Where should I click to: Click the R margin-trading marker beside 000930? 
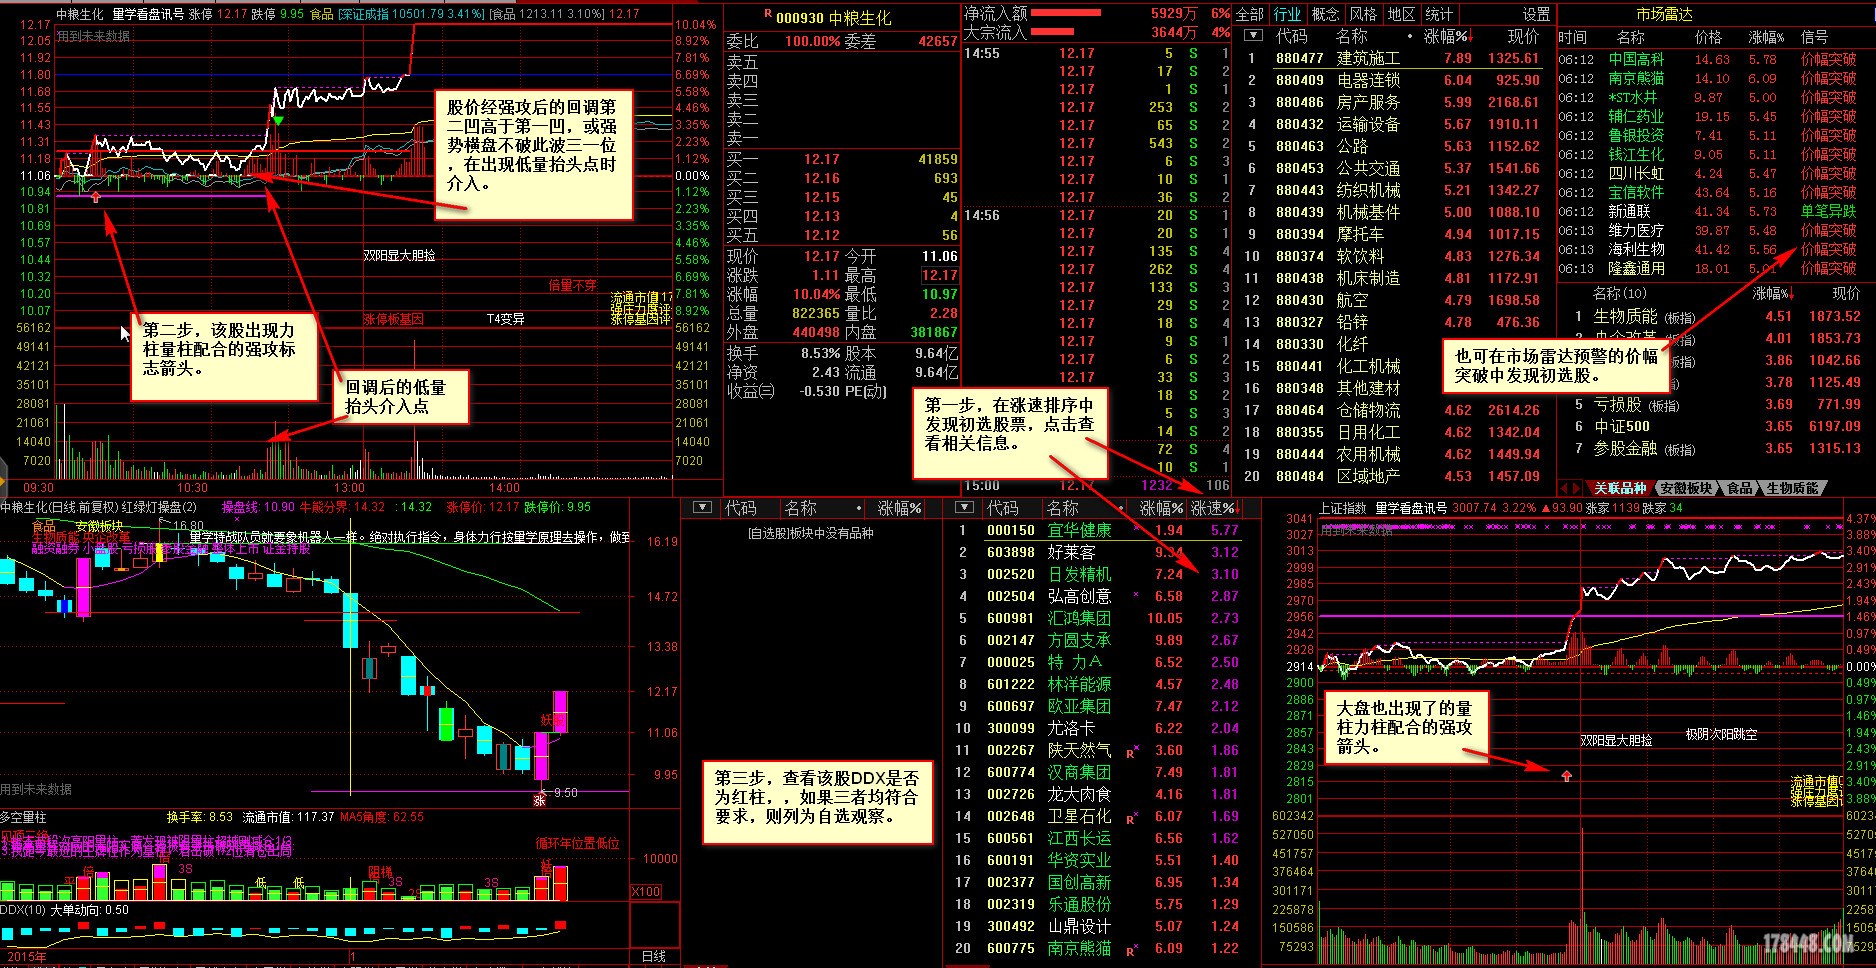pyautogui.click(x=768, y=14)
